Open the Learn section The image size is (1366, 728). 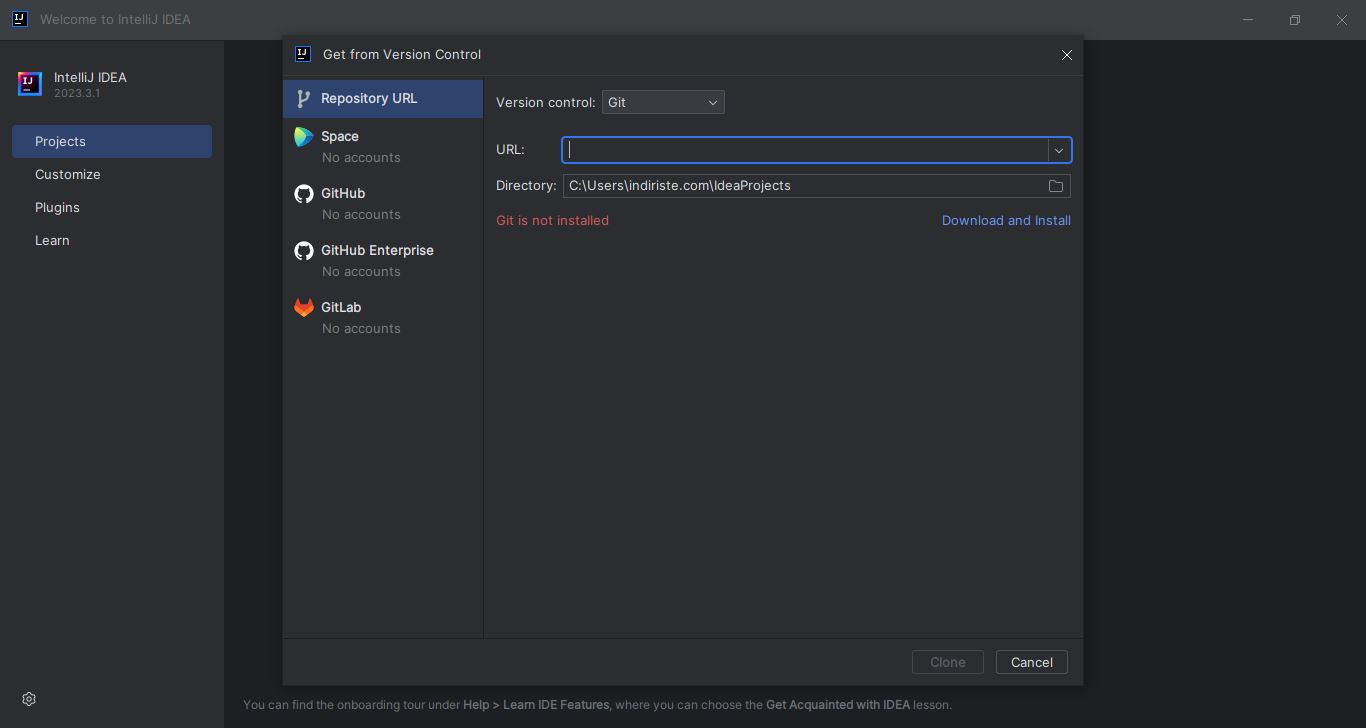point(112,240)
